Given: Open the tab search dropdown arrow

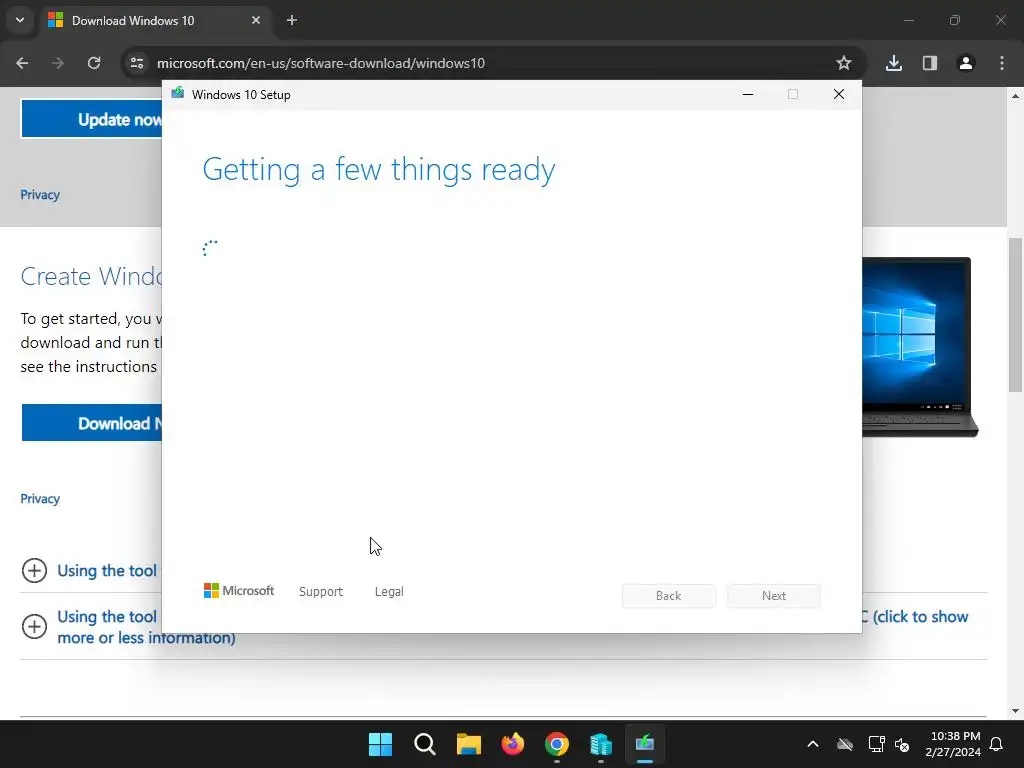Looking at the screenshot, I should 20,20.
